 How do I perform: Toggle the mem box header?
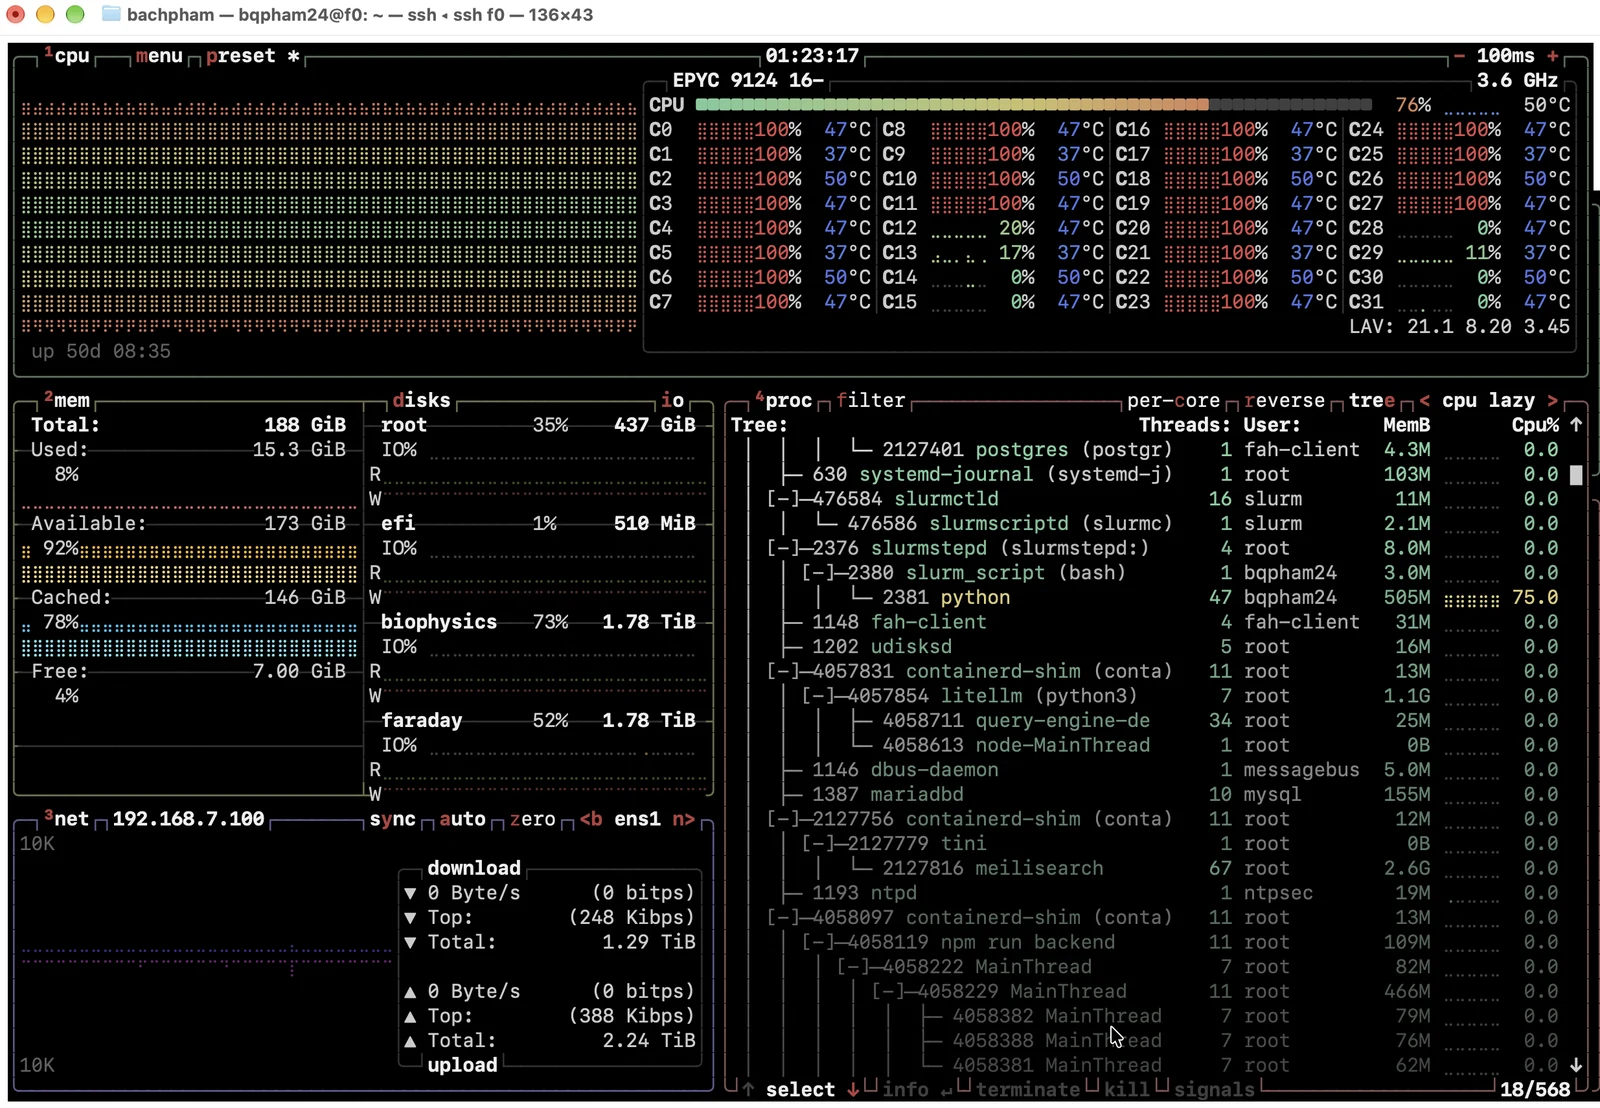click(67, 400)
